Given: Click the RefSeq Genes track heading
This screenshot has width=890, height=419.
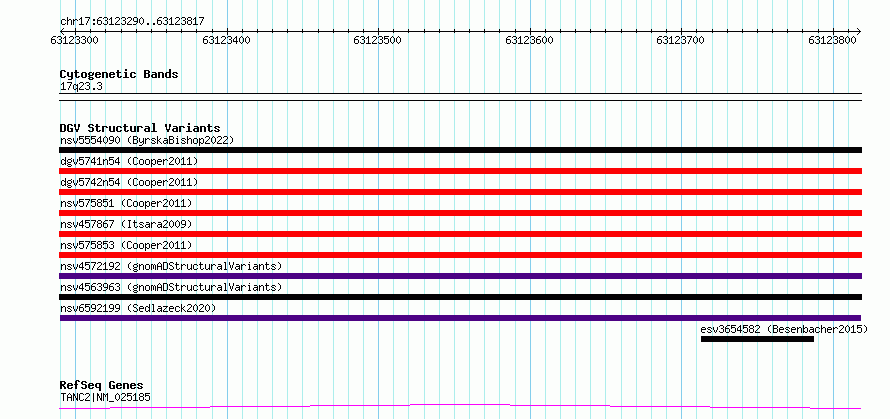Looking at the screenshot, I should pyautogui.click(x=101, y=386).
